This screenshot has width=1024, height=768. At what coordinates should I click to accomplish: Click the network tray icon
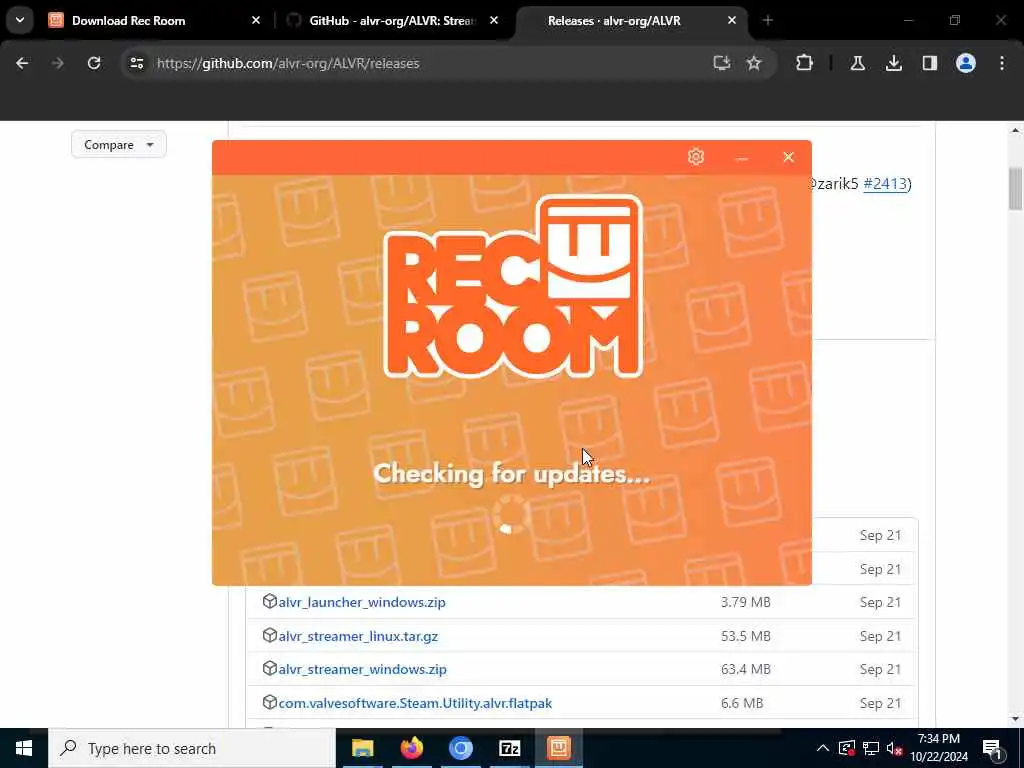tap(871, 748)
